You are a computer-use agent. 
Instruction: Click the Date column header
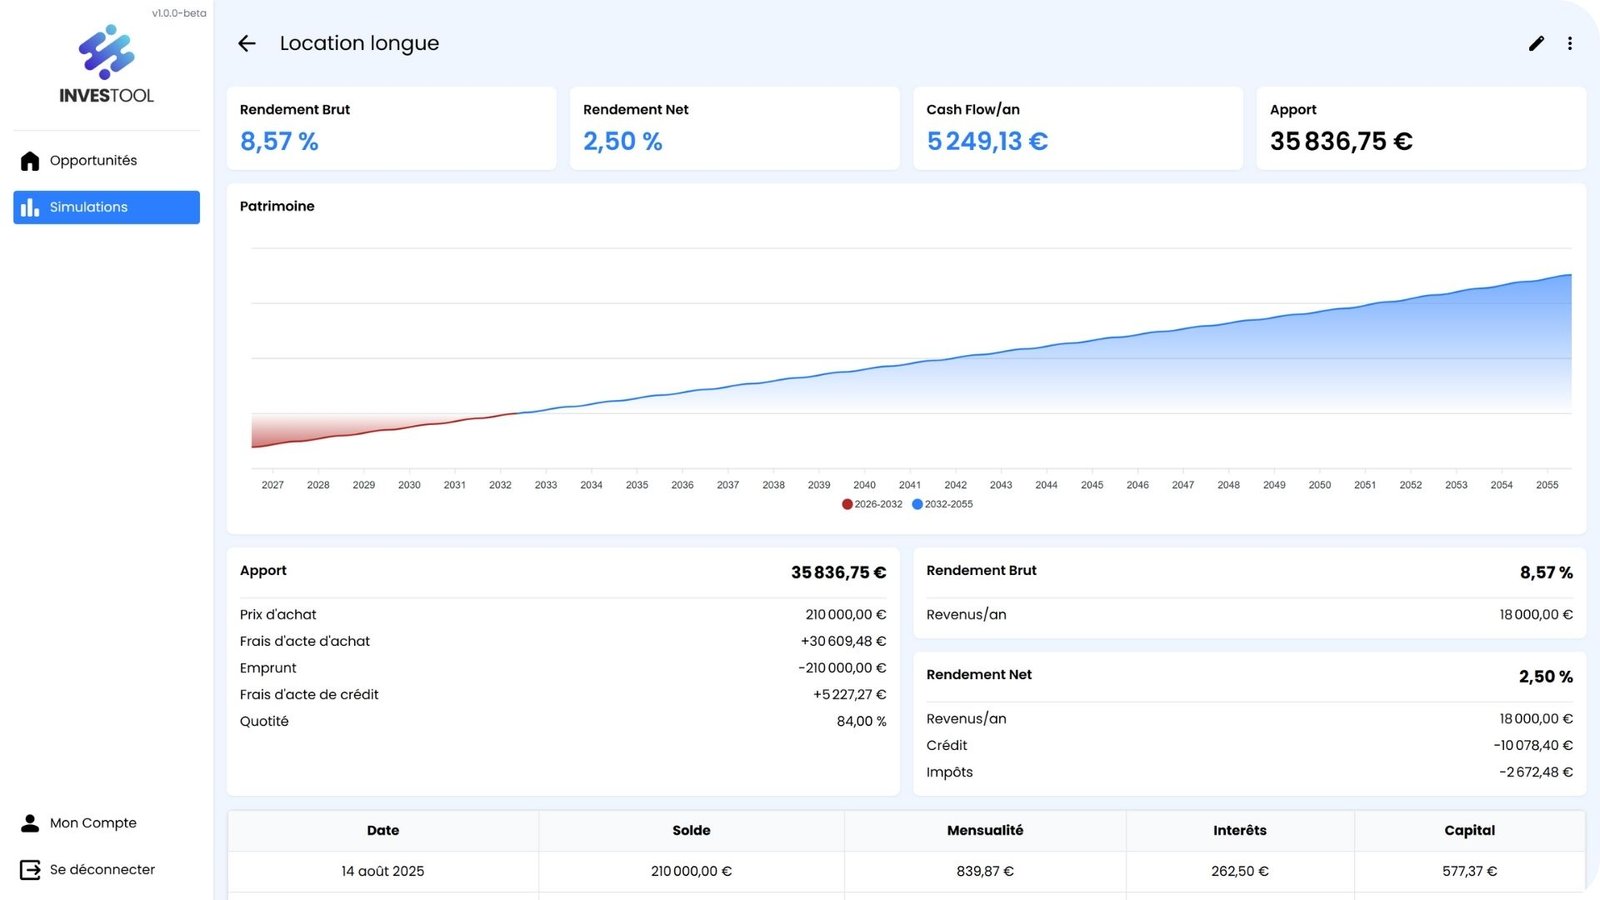click(383, 830)
